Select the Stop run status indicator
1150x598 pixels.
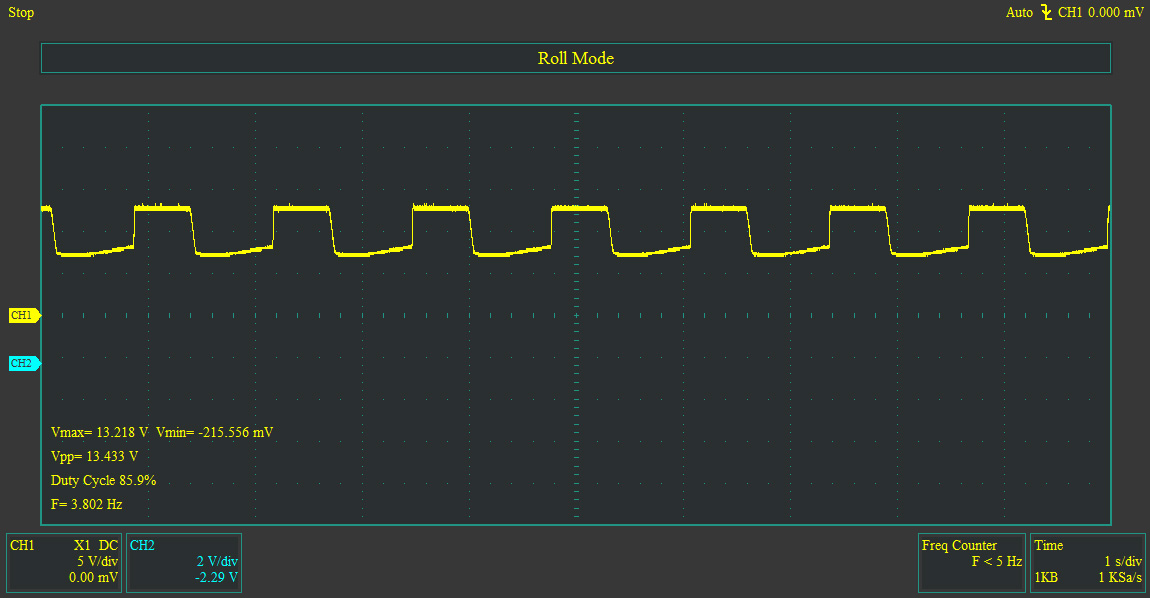tap(21, 12)
